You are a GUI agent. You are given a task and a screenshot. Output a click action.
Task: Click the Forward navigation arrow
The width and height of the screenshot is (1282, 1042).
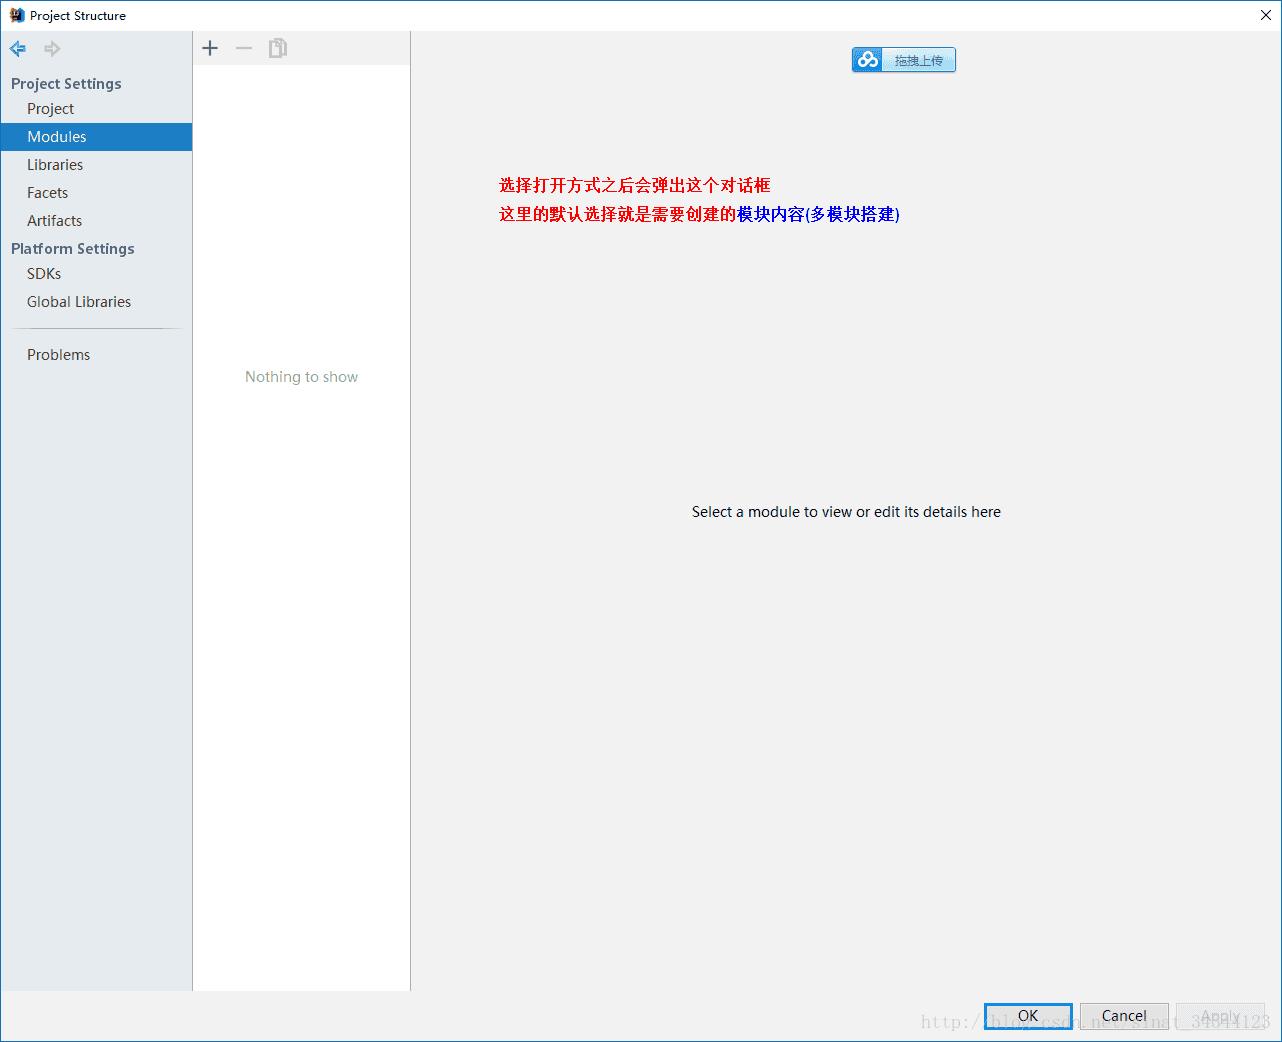pyautogui.click(x=52, y=48)
